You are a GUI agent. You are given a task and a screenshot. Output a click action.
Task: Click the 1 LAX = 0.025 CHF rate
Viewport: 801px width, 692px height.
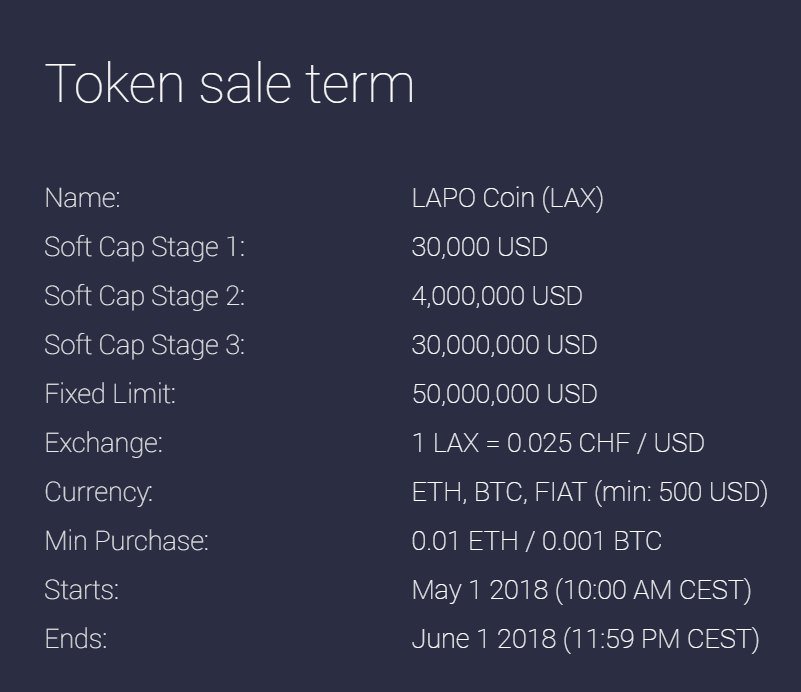[521, 443]
